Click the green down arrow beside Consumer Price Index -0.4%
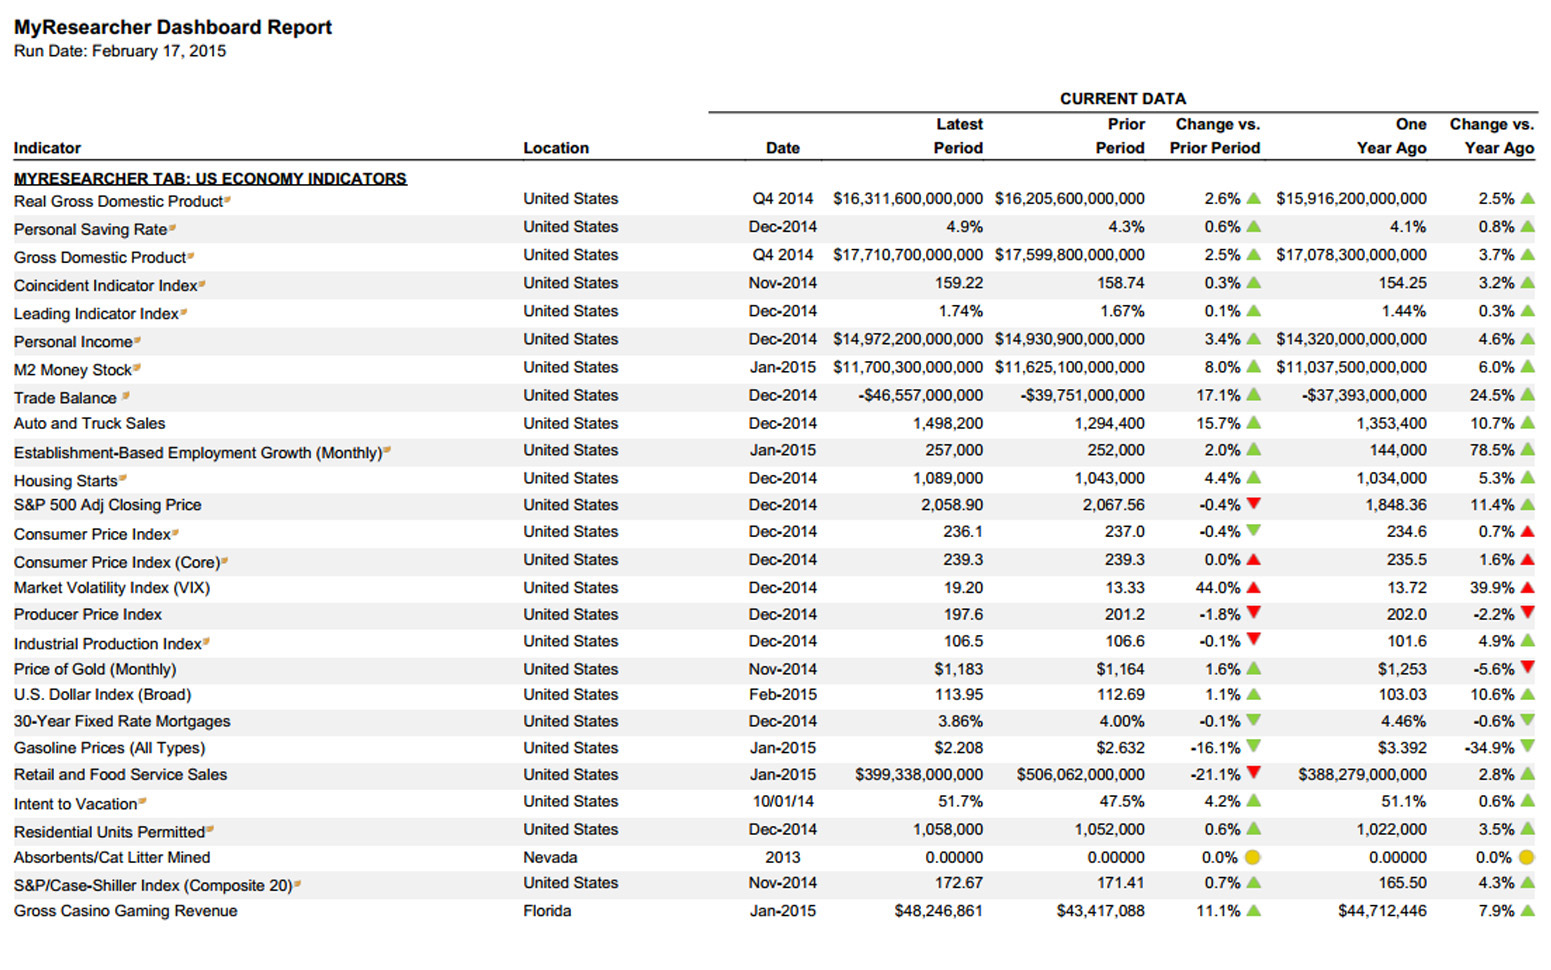Viewport: 1551px width, 970px height. (1254, 531)
